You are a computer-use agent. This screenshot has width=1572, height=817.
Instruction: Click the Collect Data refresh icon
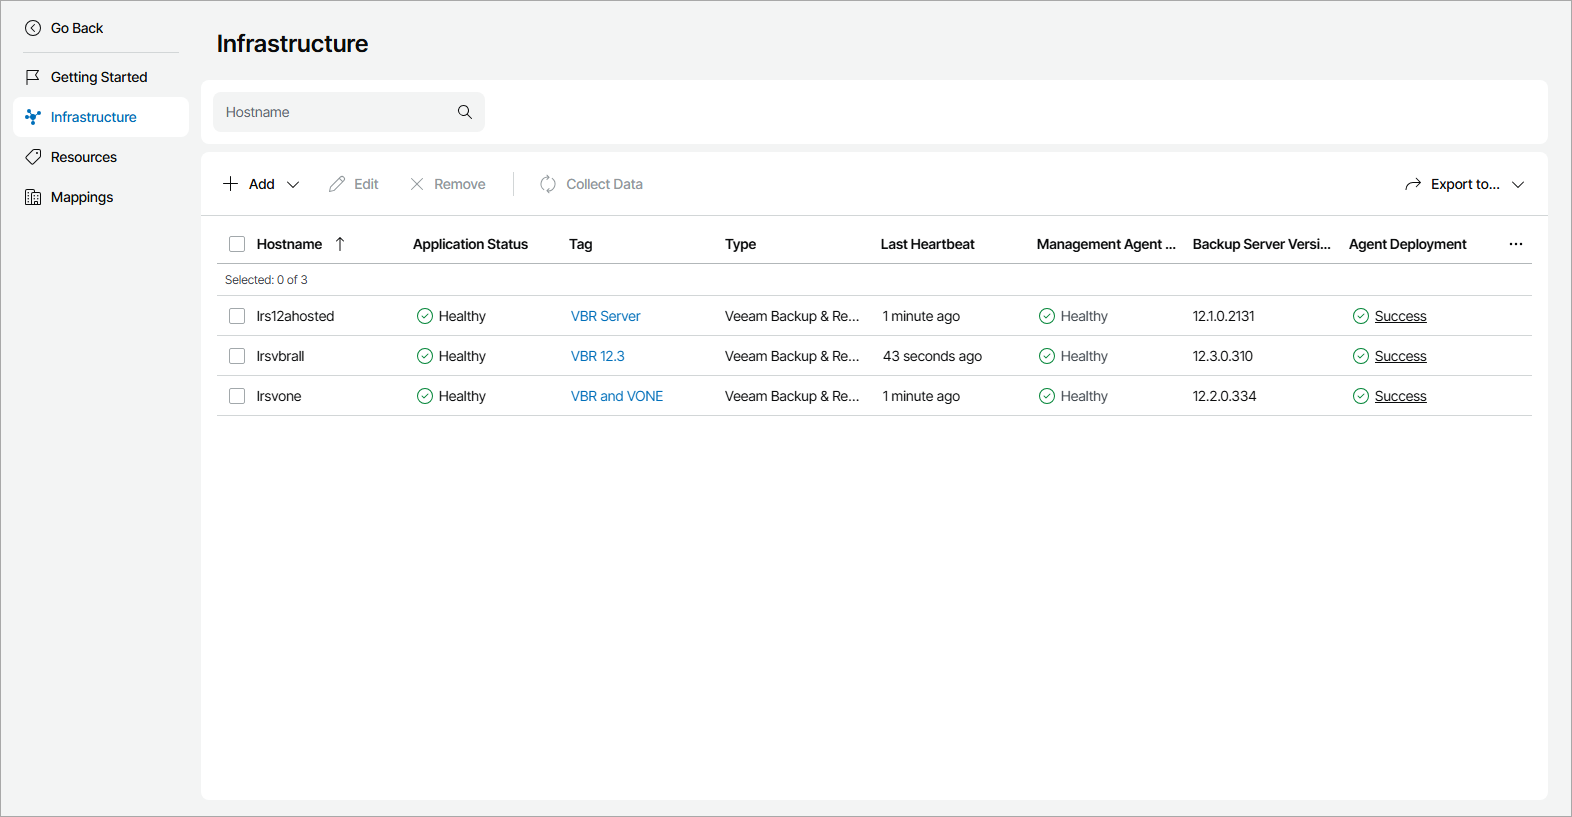[548, 184]
